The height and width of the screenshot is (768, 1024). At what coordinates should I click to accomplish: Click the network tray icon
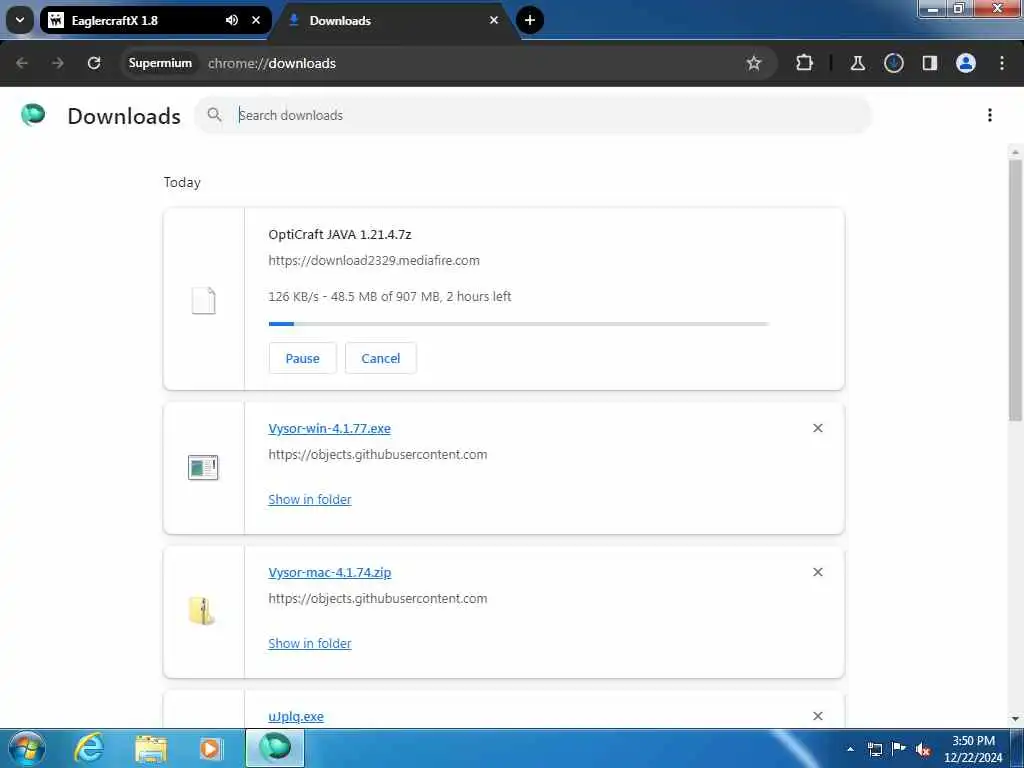pyautogui.click(x=874, y=749)
